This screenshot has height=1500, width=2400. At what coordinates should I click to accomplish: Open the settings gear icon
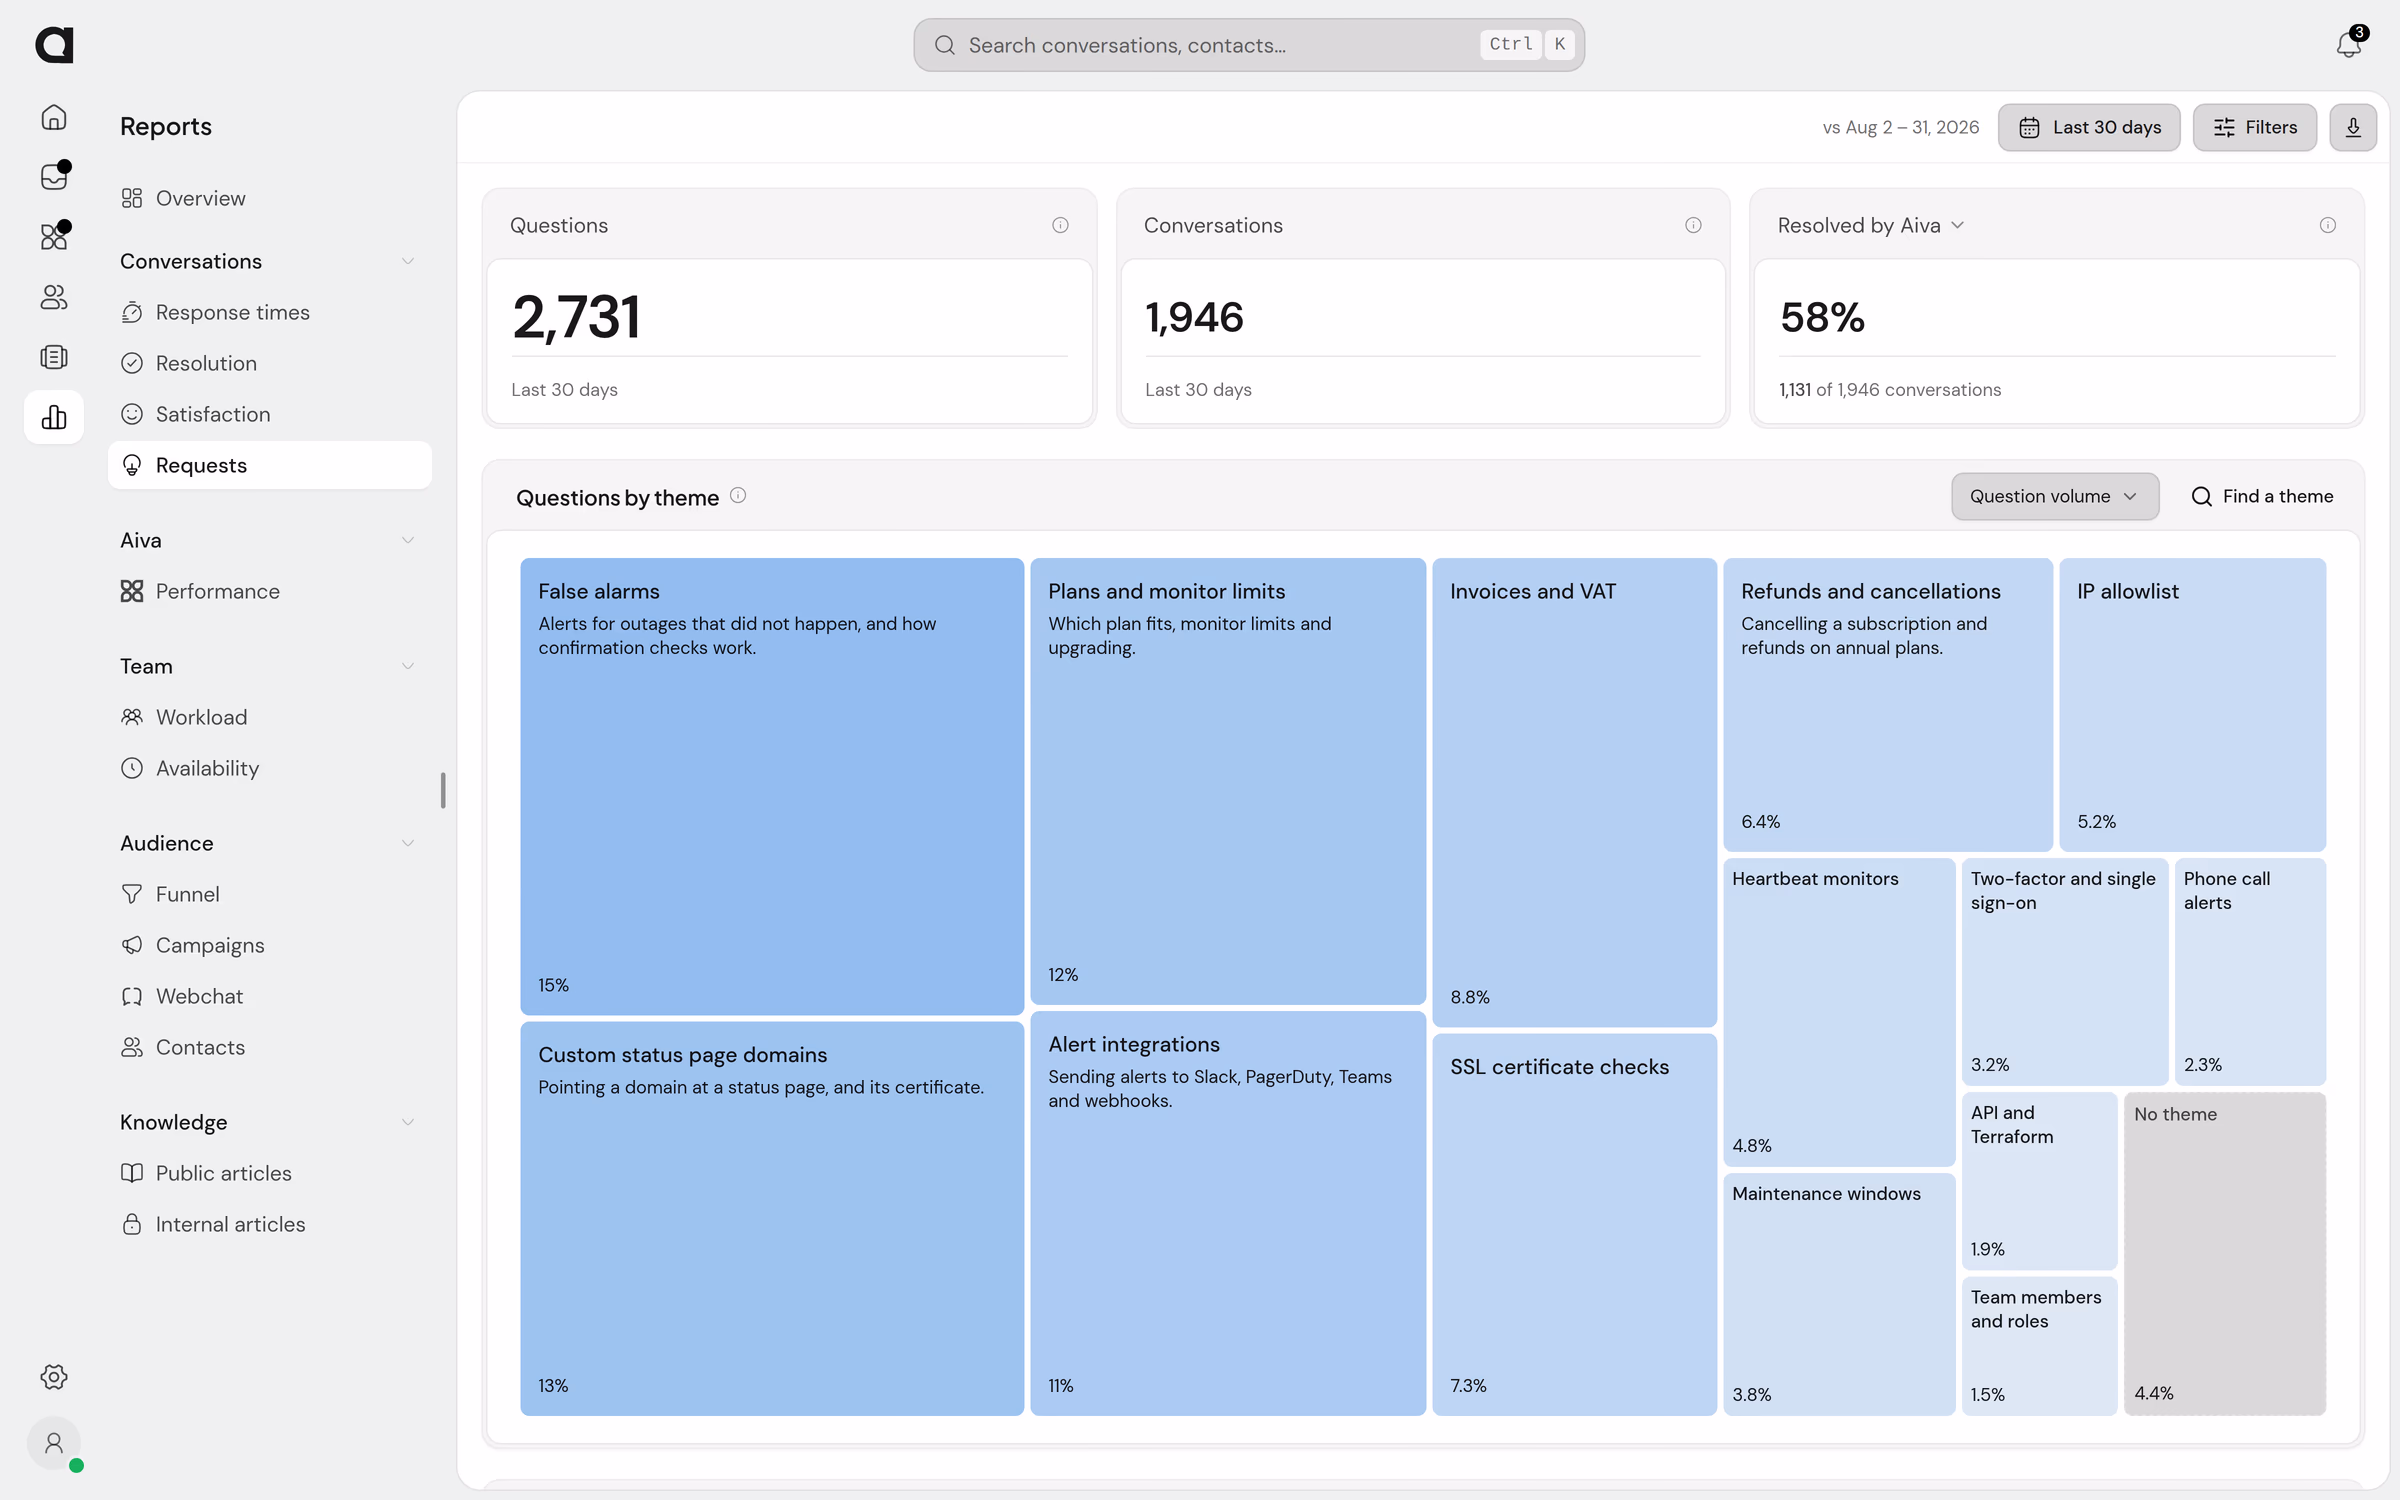(54, 1377)
